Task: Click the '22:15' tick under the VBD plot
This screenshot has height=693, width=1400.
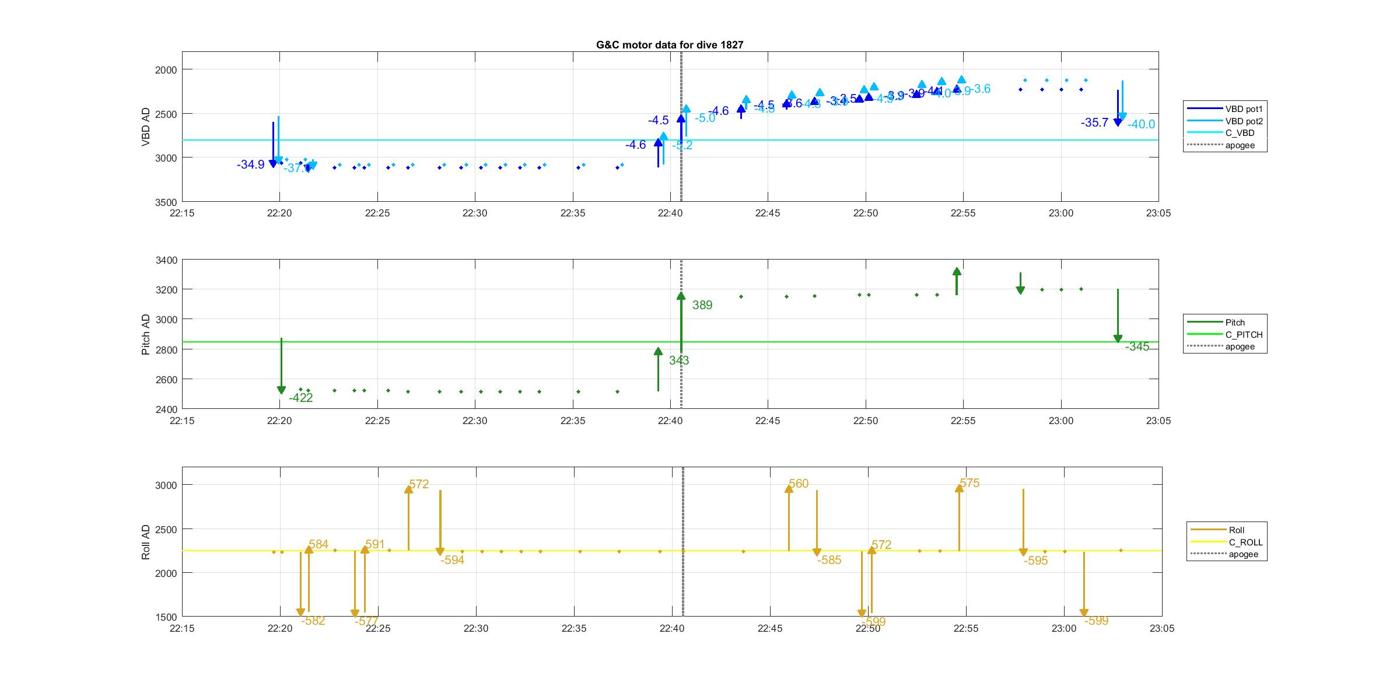Action: point(182,213)
